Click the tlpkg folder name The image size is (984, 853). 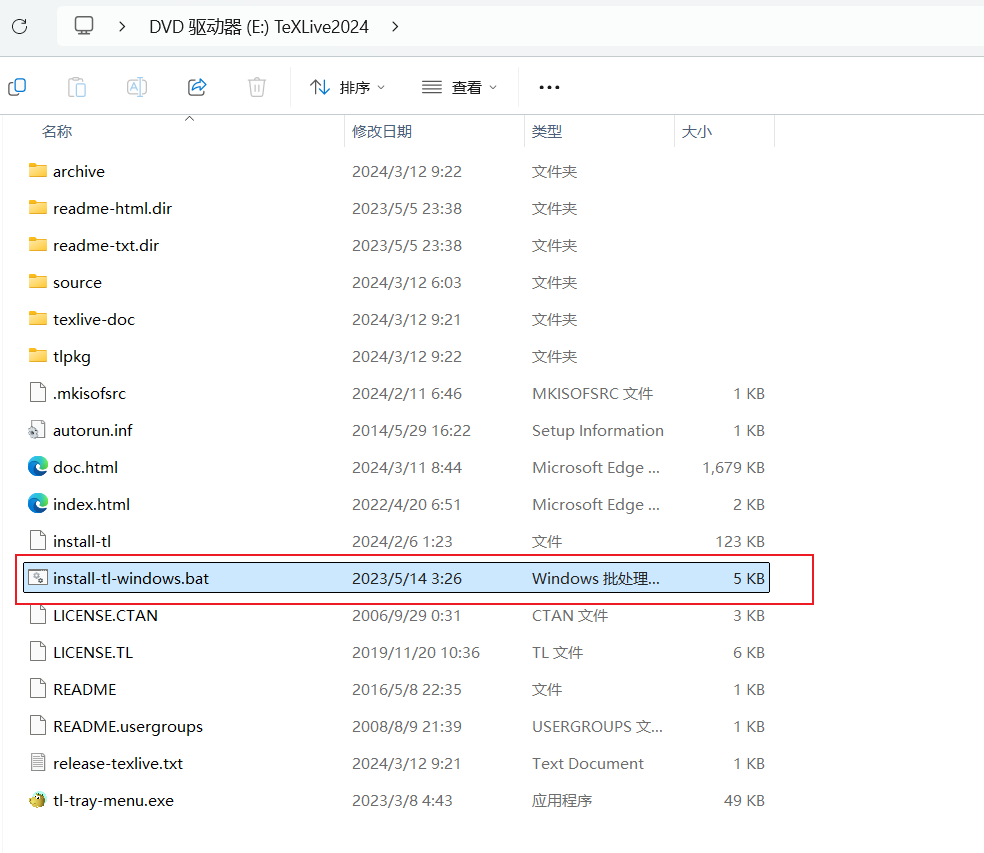coord(72,357)
